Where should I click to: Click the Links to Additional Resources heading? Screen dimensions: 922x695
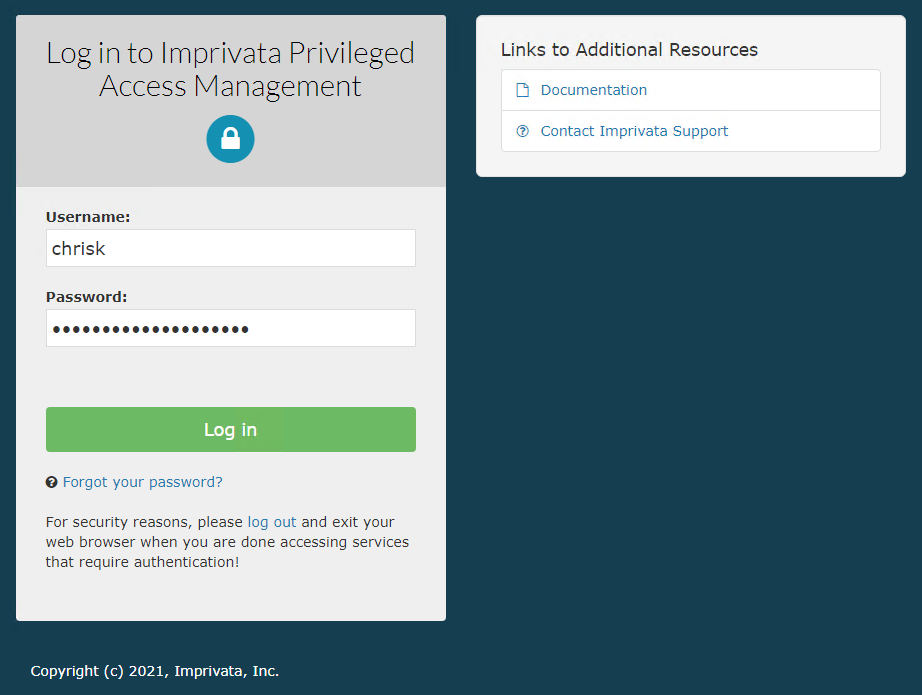[629, 48]
